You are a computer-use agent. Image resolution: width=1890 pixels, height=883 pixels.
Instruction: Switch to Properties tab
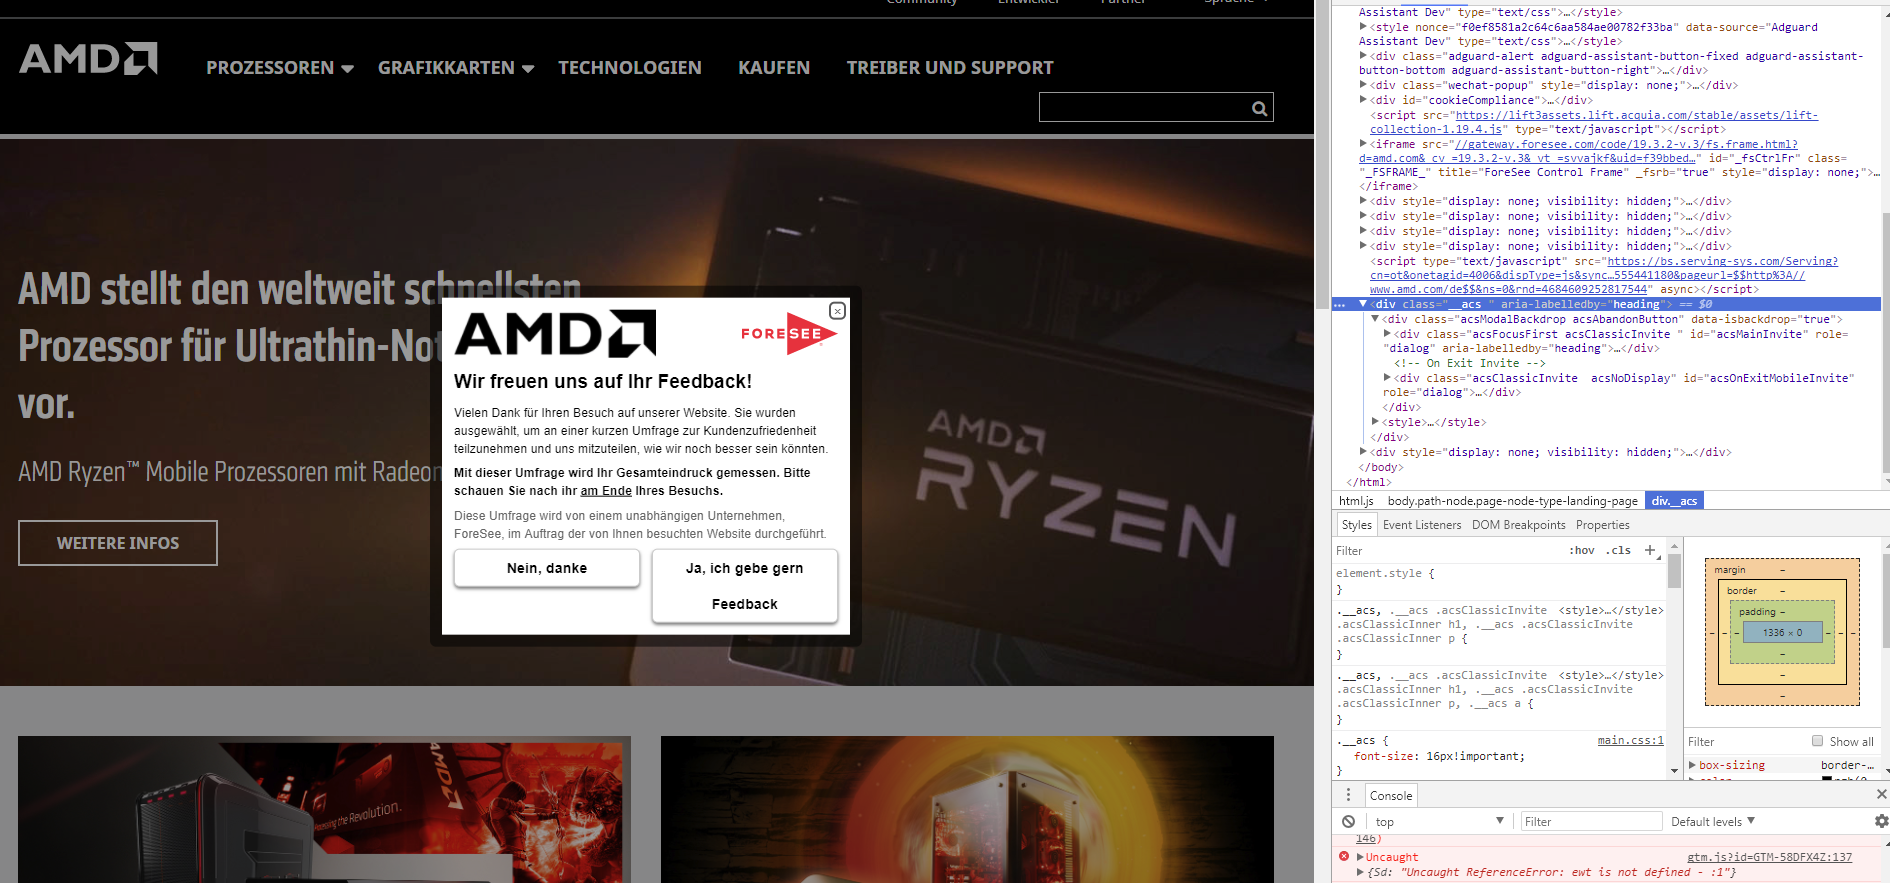[1603, 525]
